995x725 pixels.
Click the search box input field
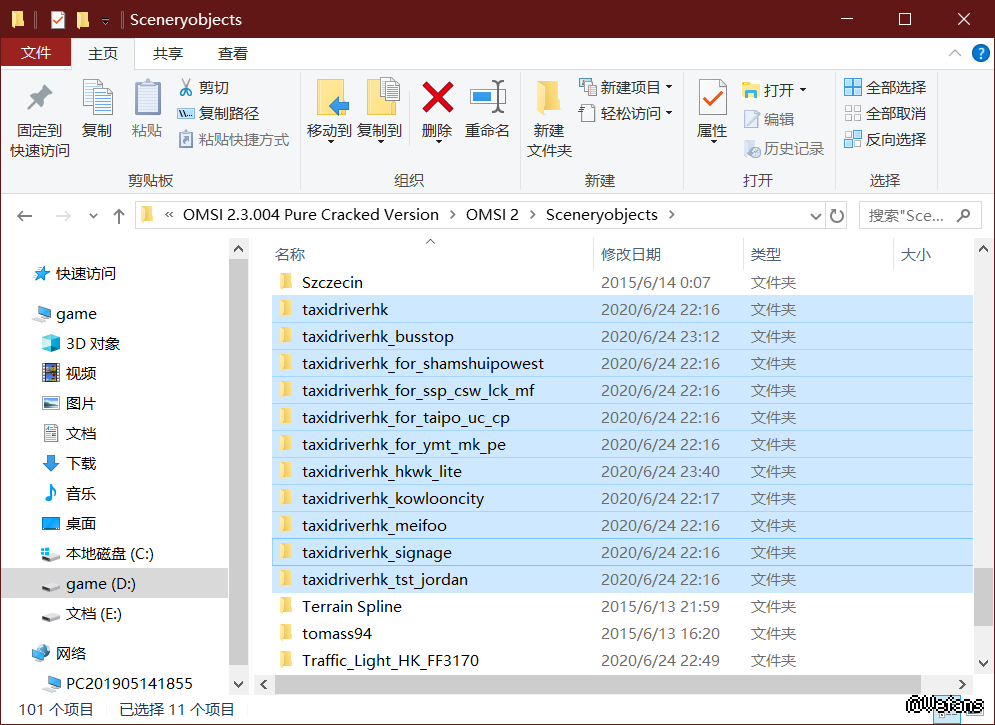[x=905, y=215]
